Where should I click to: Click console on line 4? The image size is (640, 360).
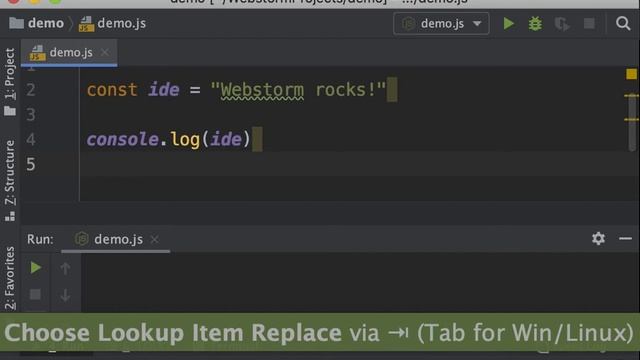coord(122,140)
